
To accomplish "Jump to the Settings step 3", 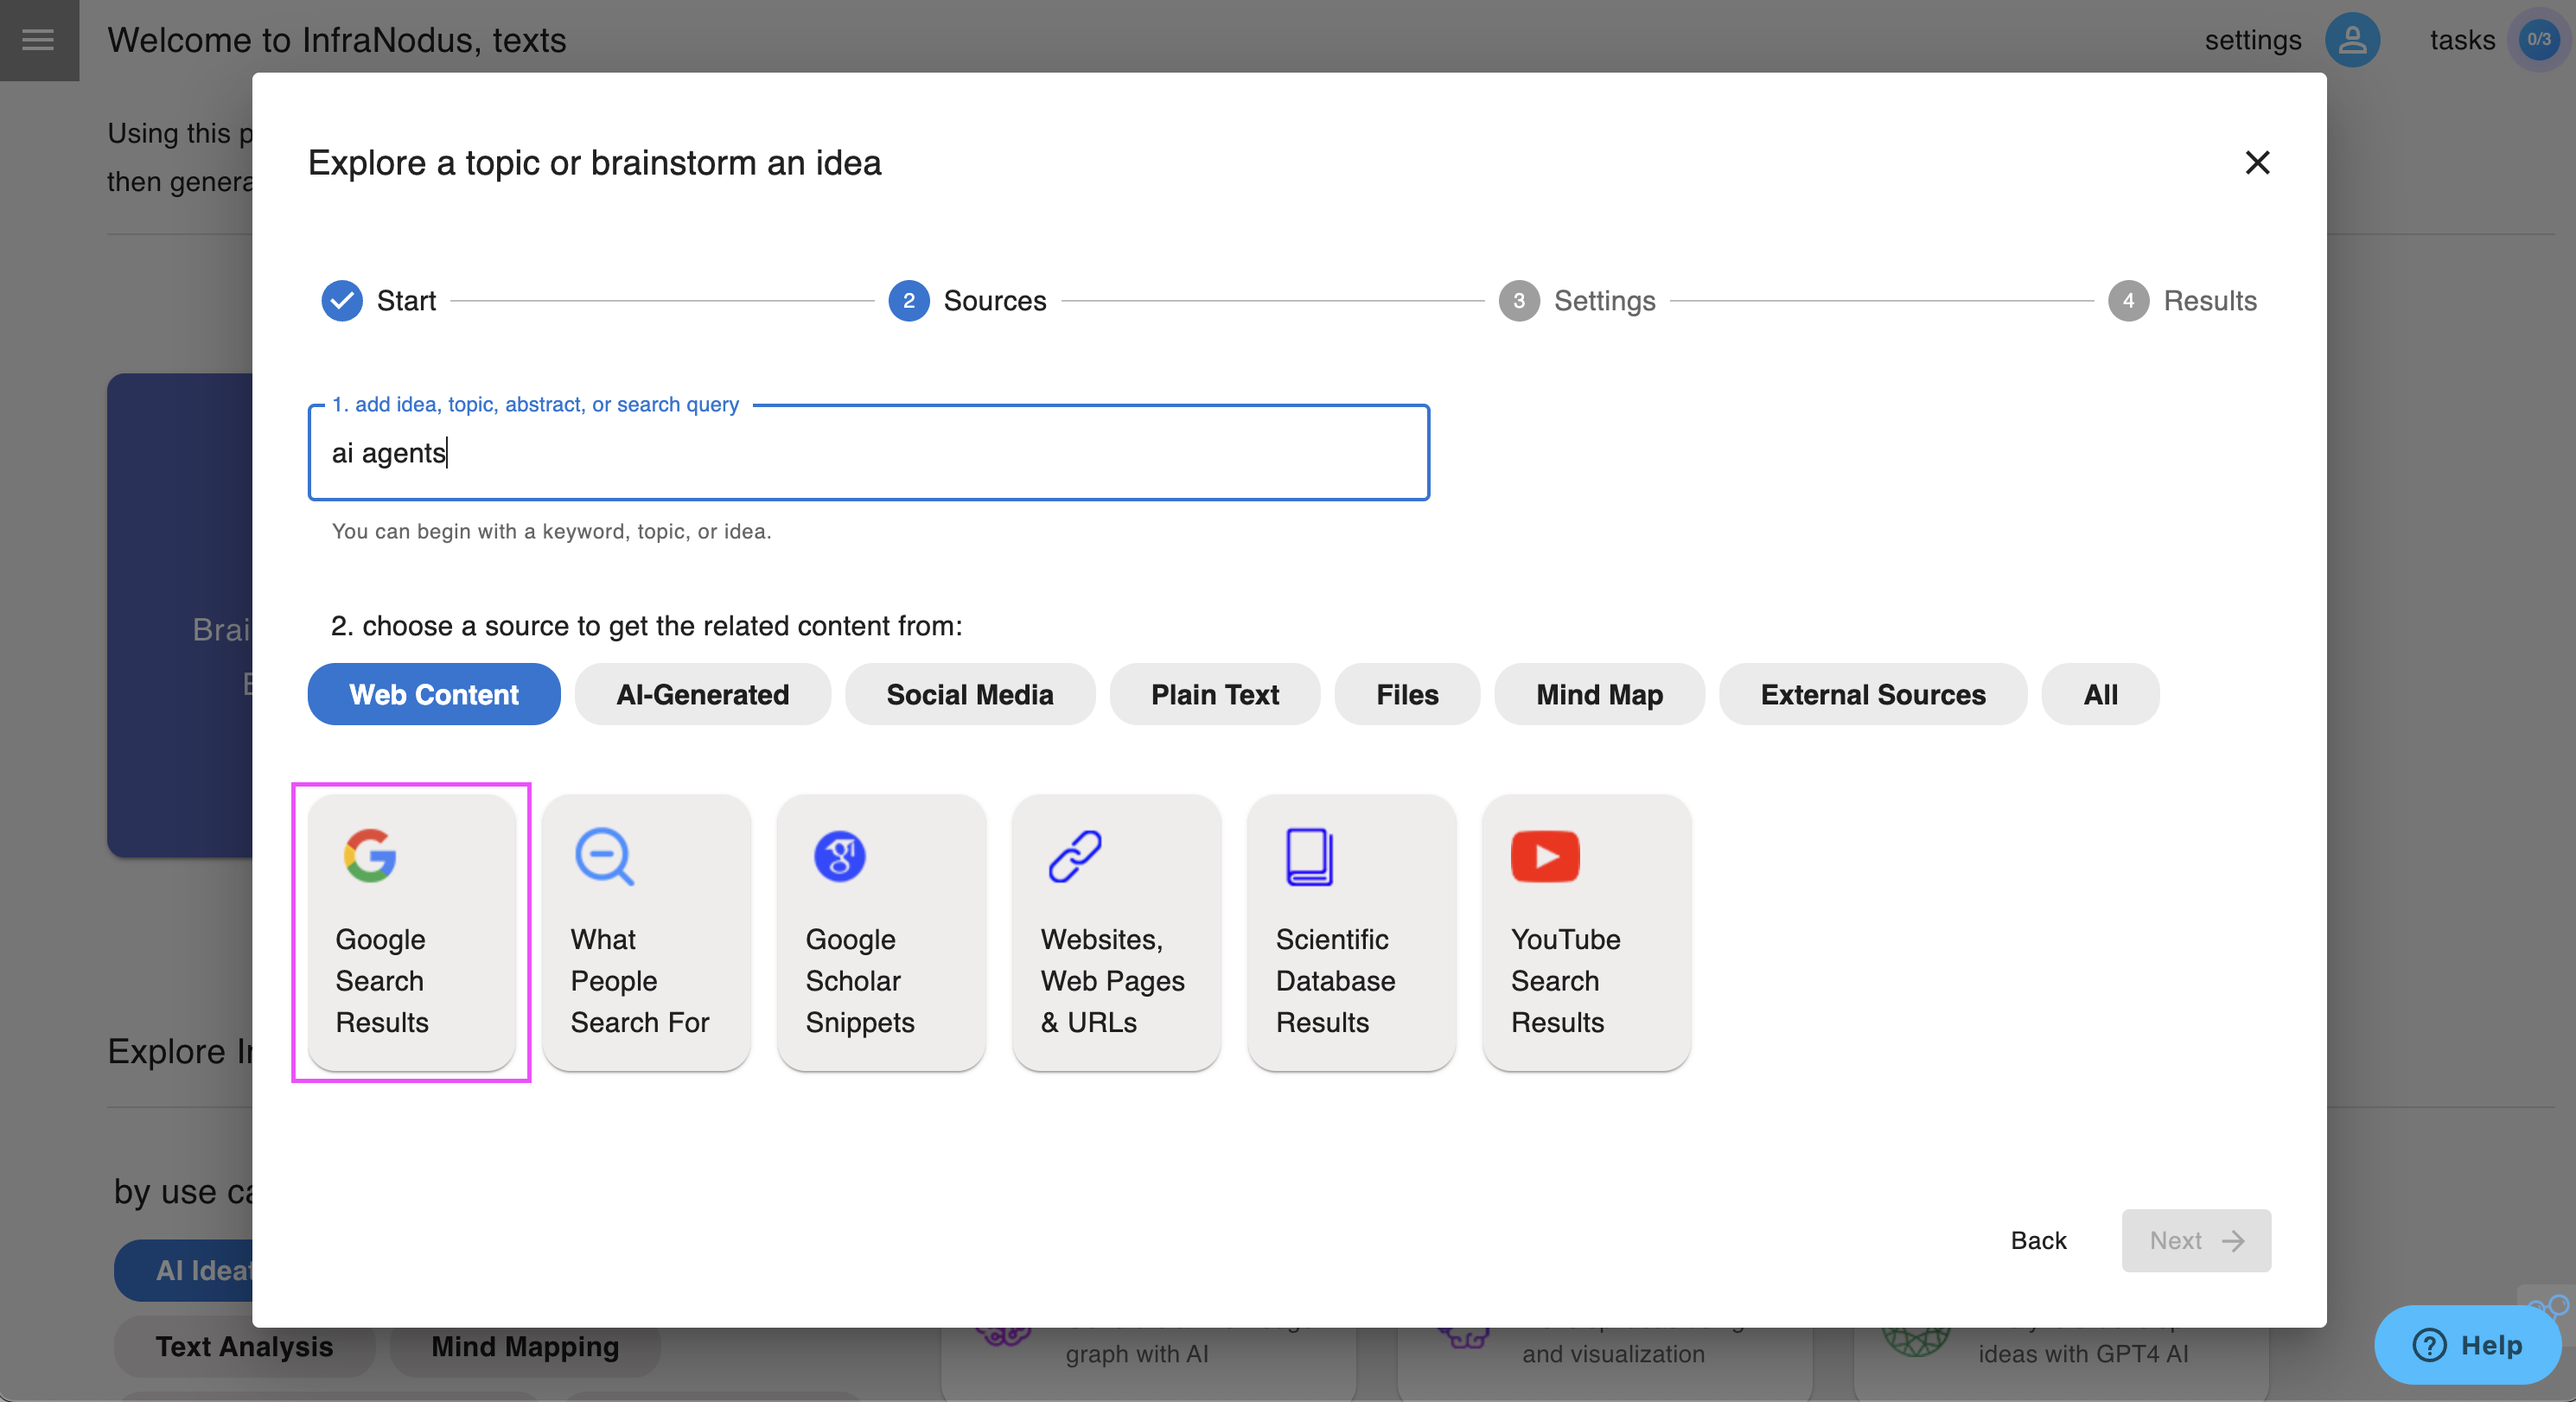I will coord(1576,301).
